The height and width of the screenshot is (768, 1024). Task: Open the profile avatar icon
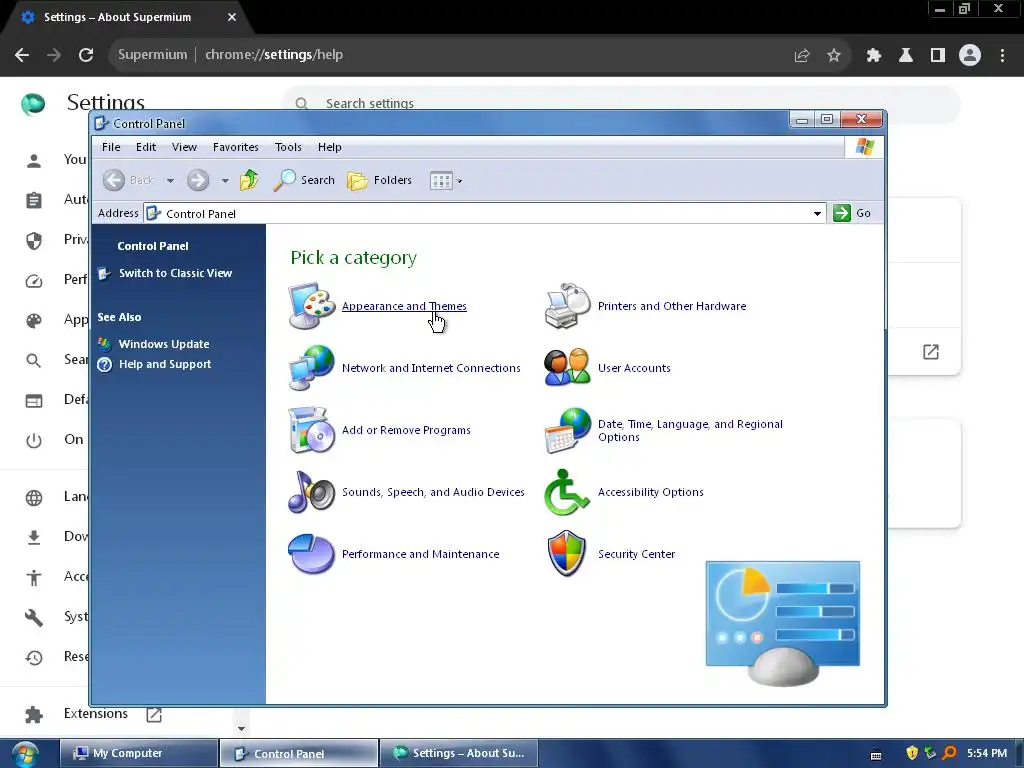tap(970, 55)
